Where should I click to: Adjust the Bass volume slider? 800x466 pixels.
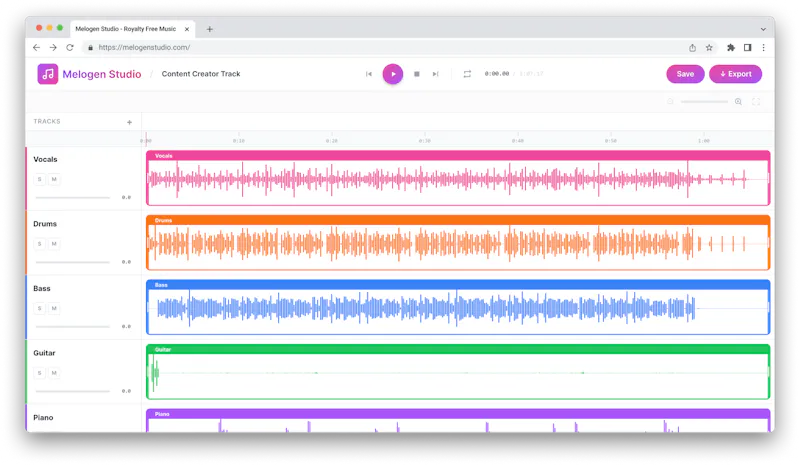(x=72, y=326)
